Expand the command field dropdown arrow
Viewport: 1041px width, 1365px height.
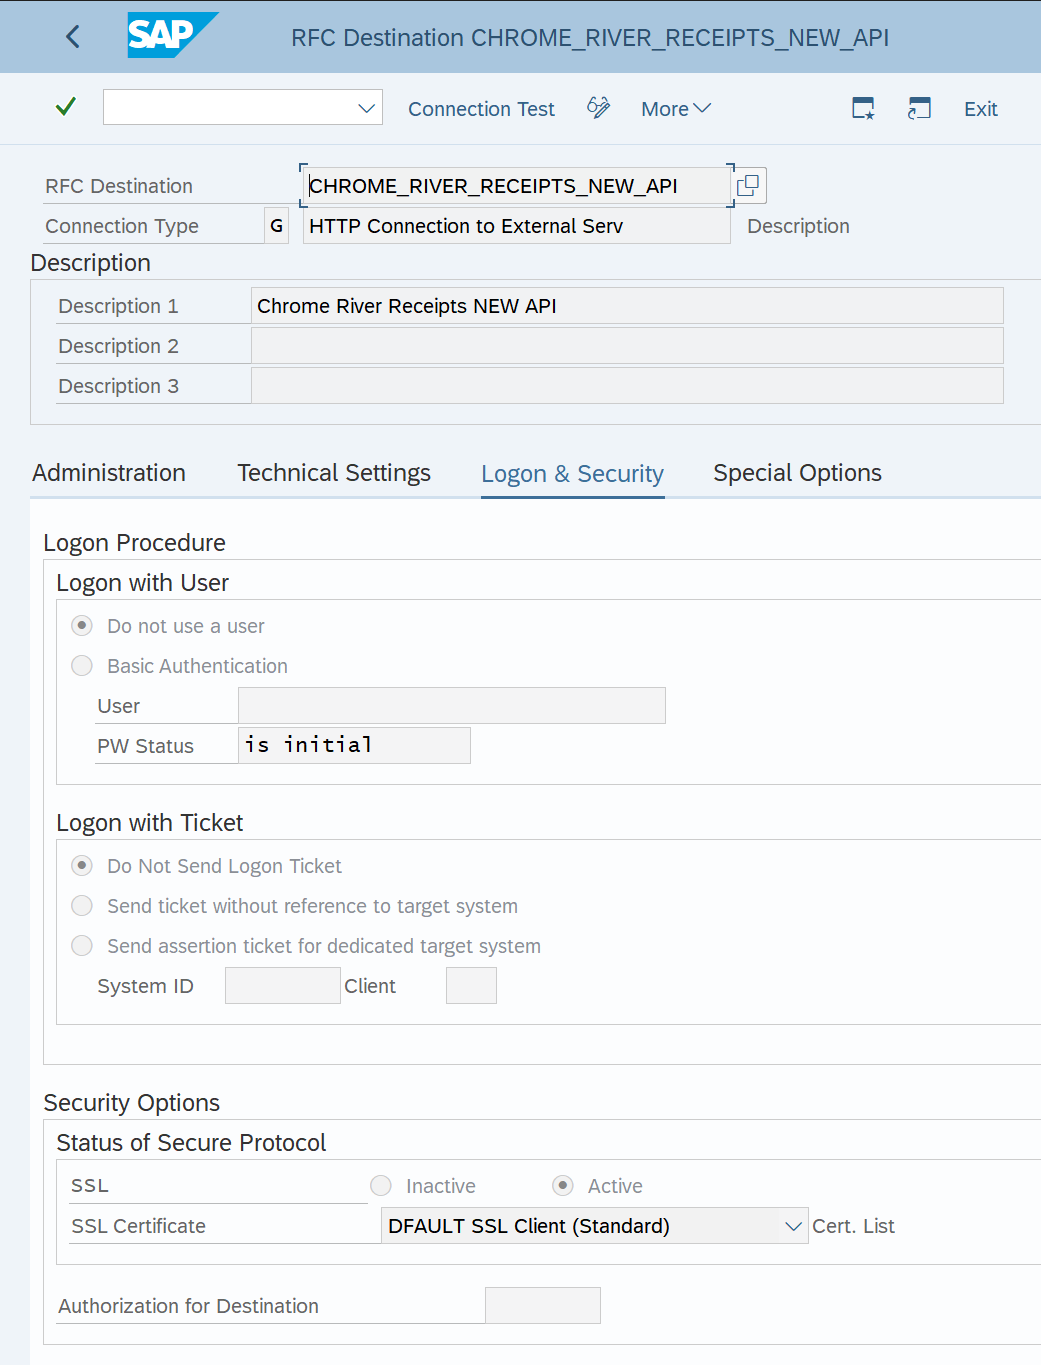tap(366, 106)
